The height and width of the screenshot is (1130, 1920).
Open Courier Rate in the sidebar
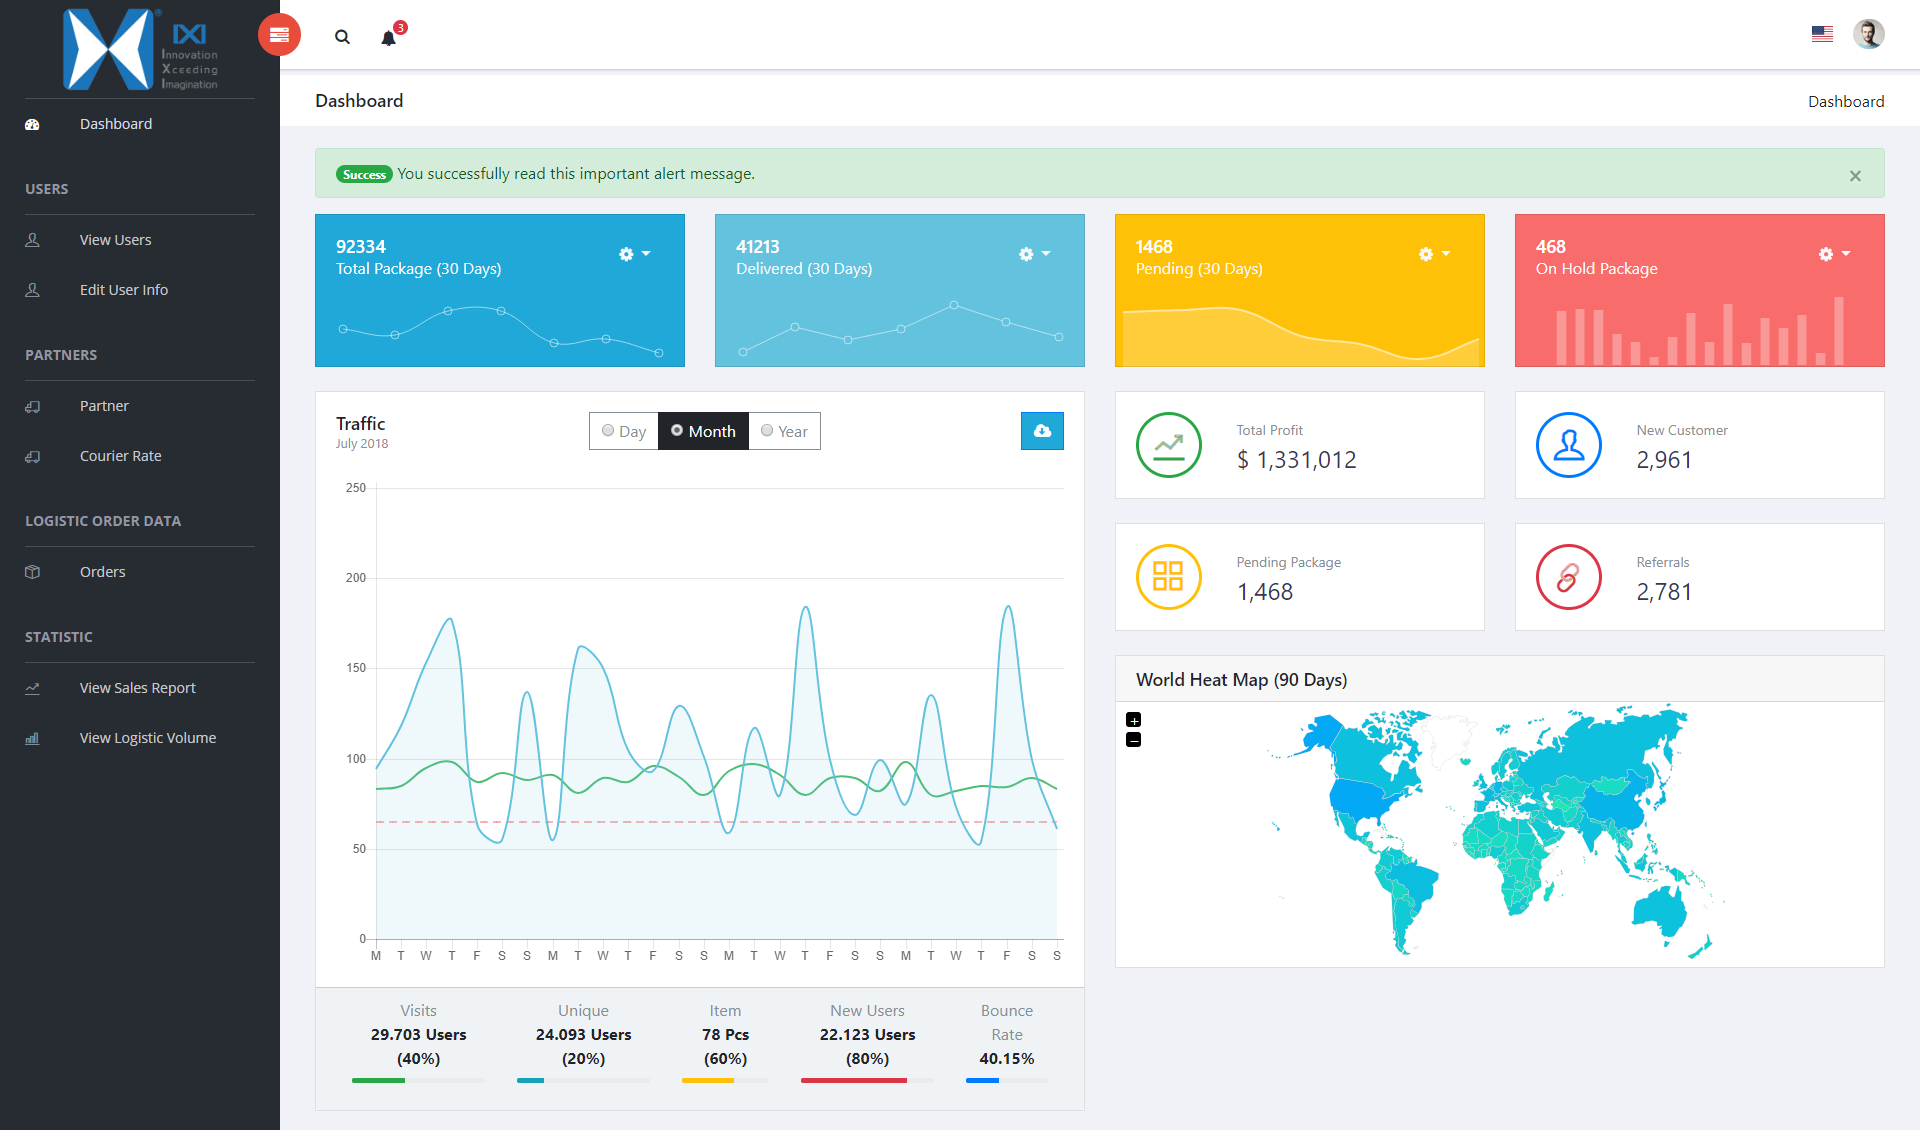coord(120,456)
